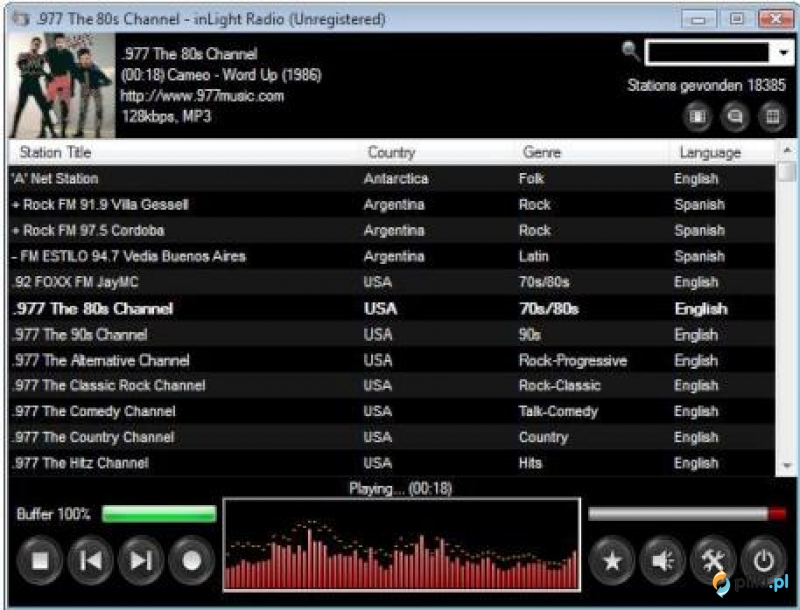Click the grid view round button

pyautogui.click(x=772, y=117)
